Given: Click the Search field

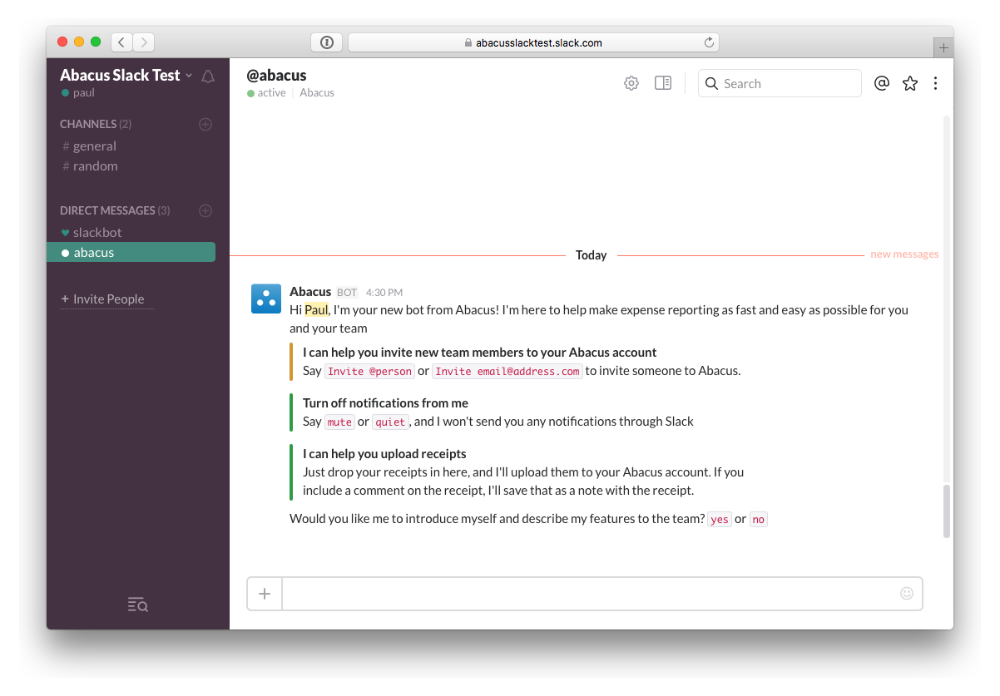Looking at the screenshot, I should 779,84.
